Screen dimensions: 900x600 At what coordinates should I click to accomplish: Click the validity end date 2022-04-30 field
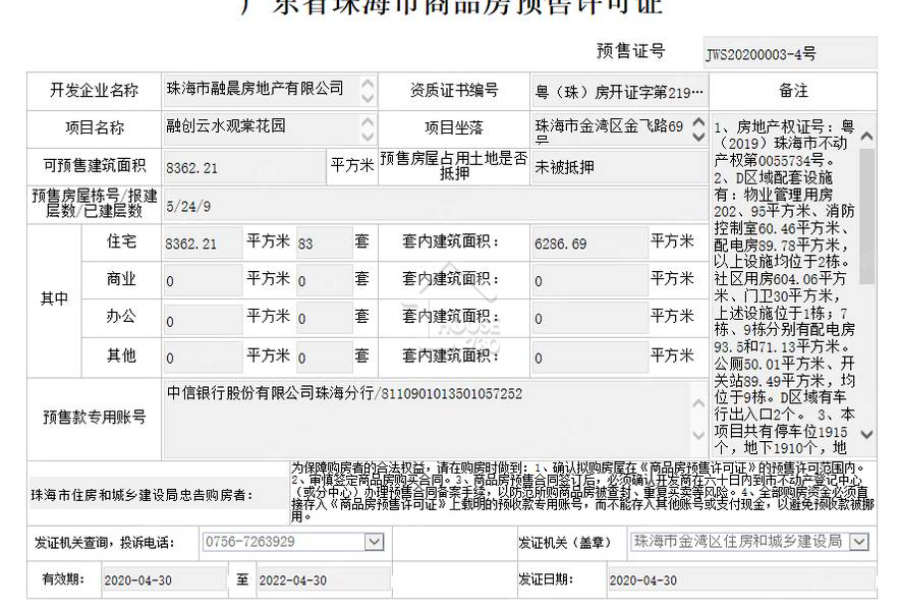[323, 580]
